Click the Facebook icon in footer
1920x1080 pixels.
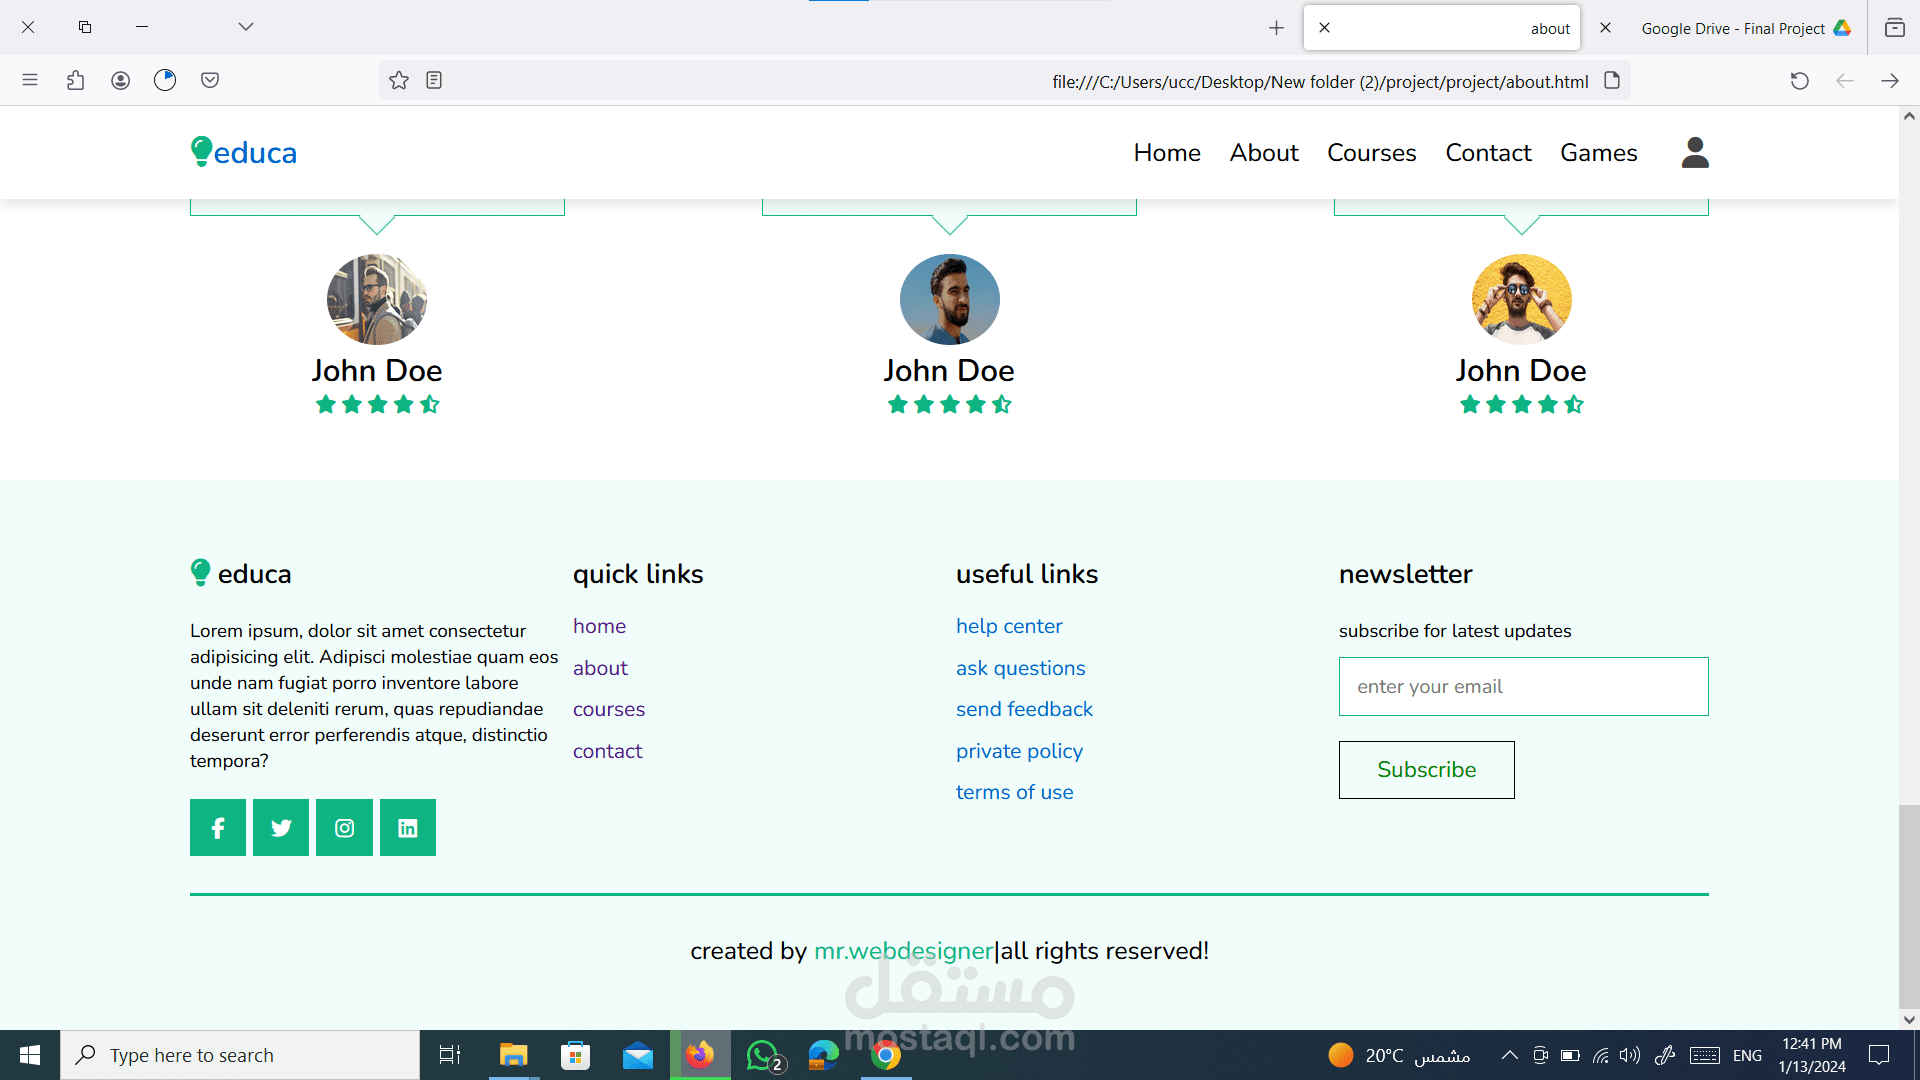pyautogui.click(x=218, y=828)
